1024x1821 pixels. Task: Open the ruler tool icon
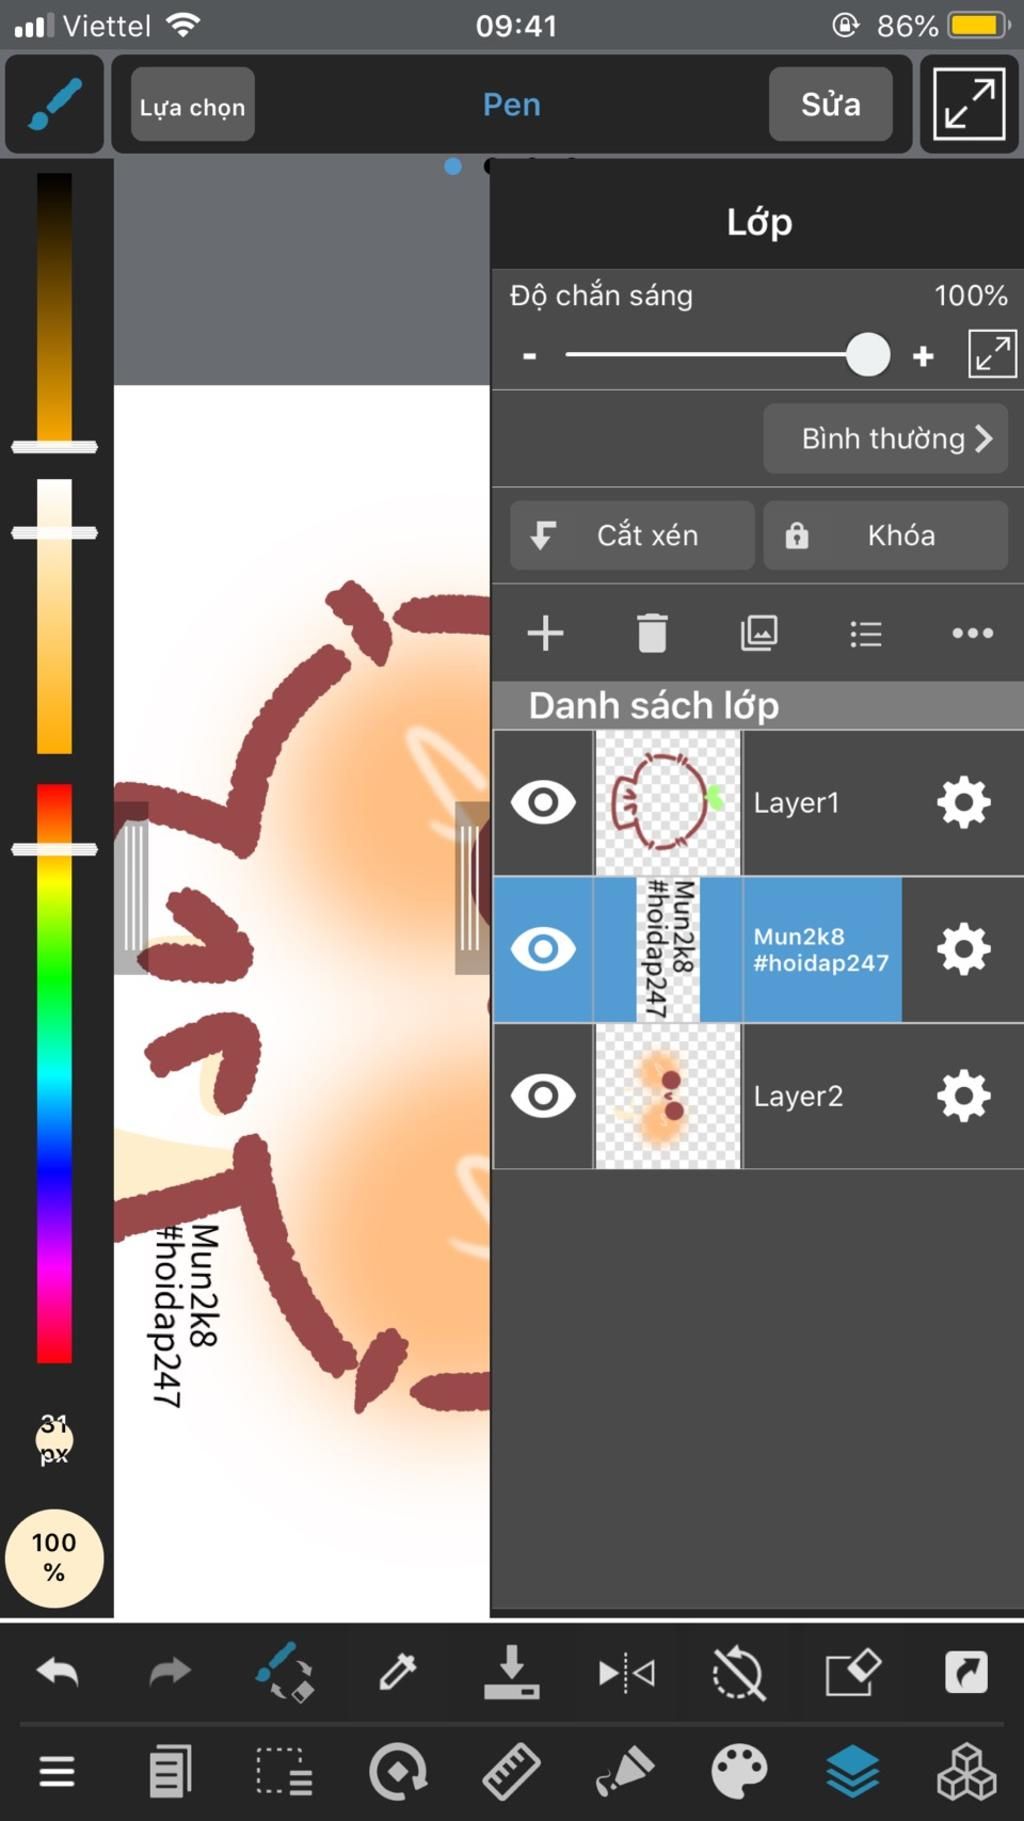click(511, 1773)
